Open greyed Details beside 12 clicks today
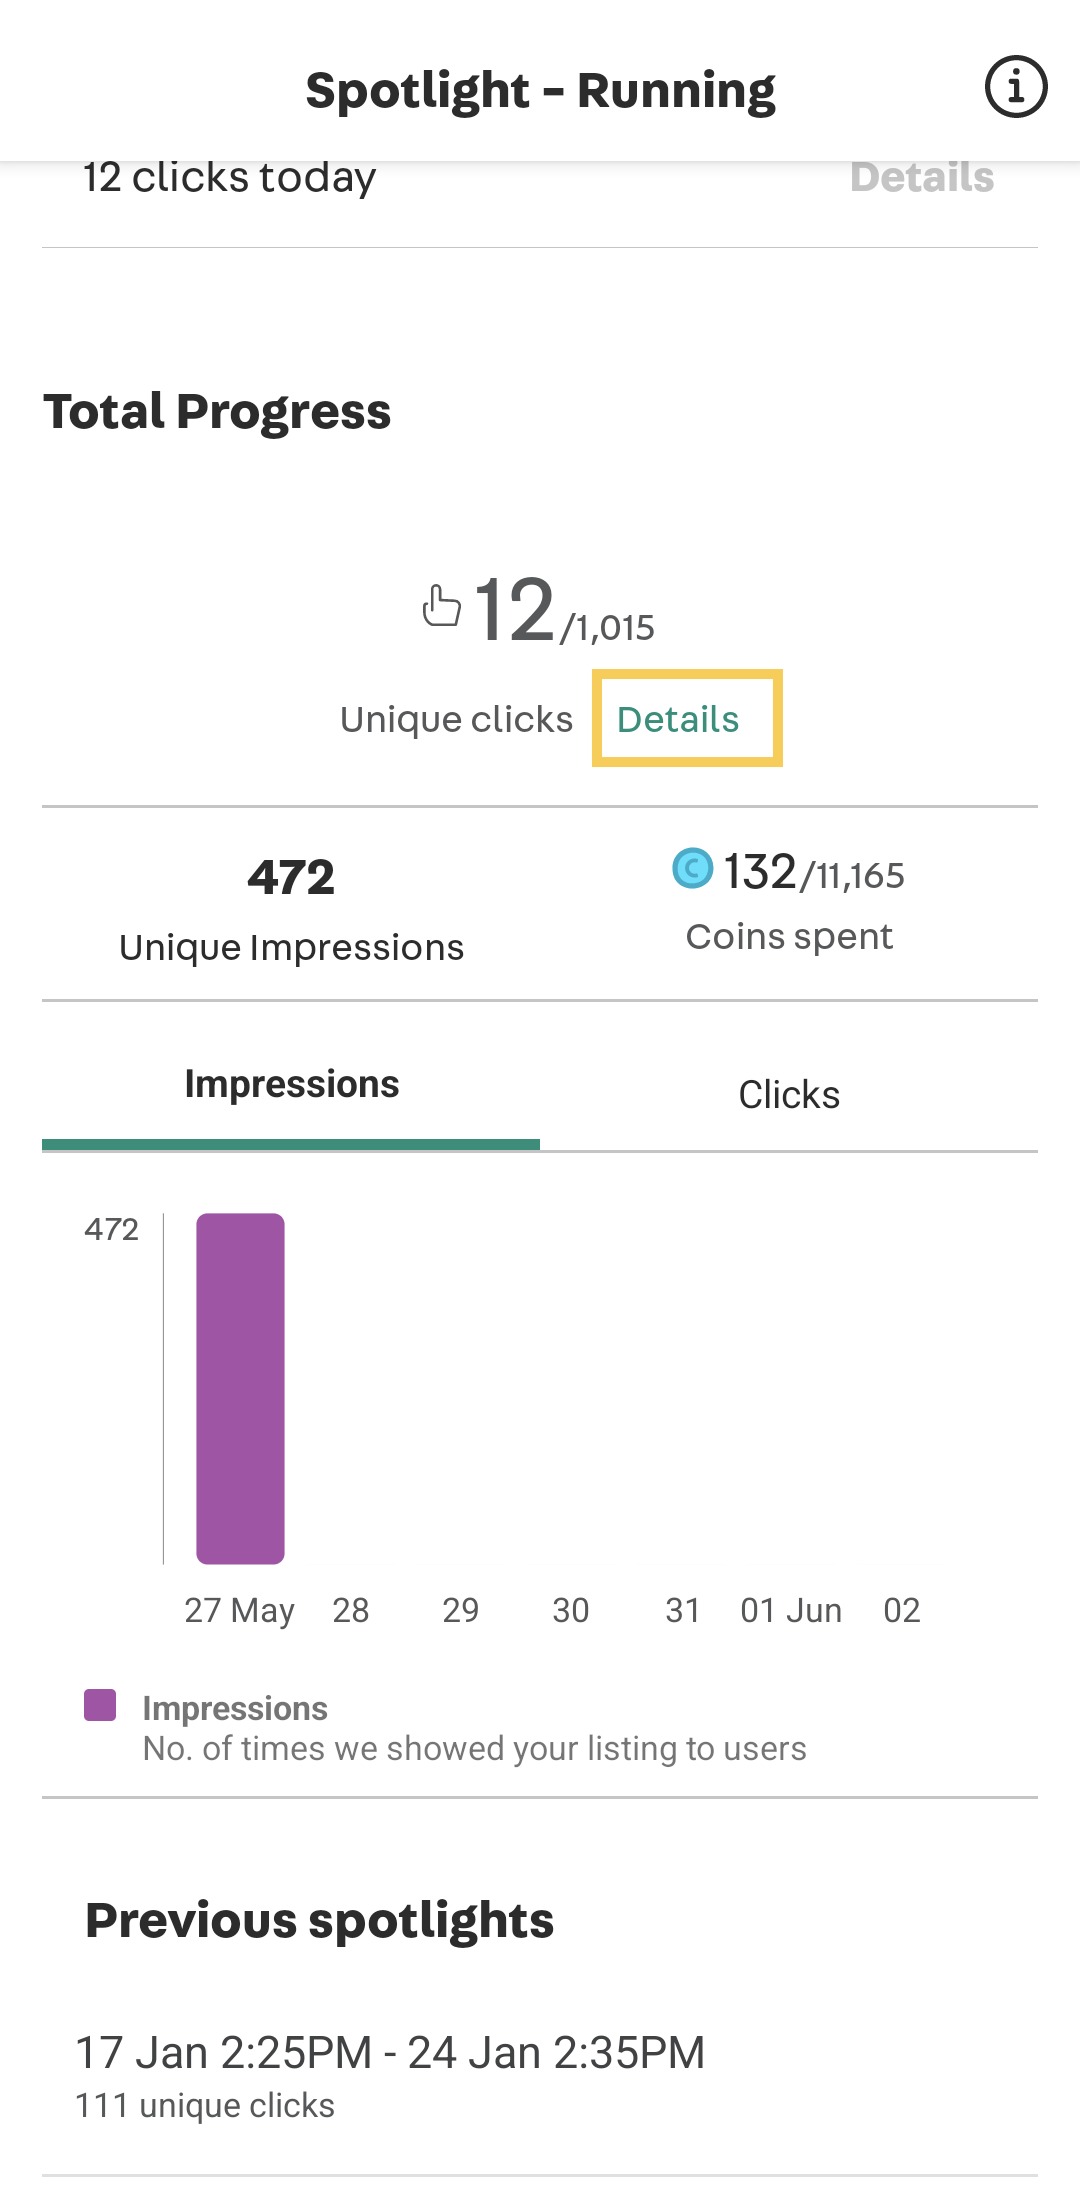Image resolution: width=1080 pixels, height=2191 pixels. click(922, 177)
